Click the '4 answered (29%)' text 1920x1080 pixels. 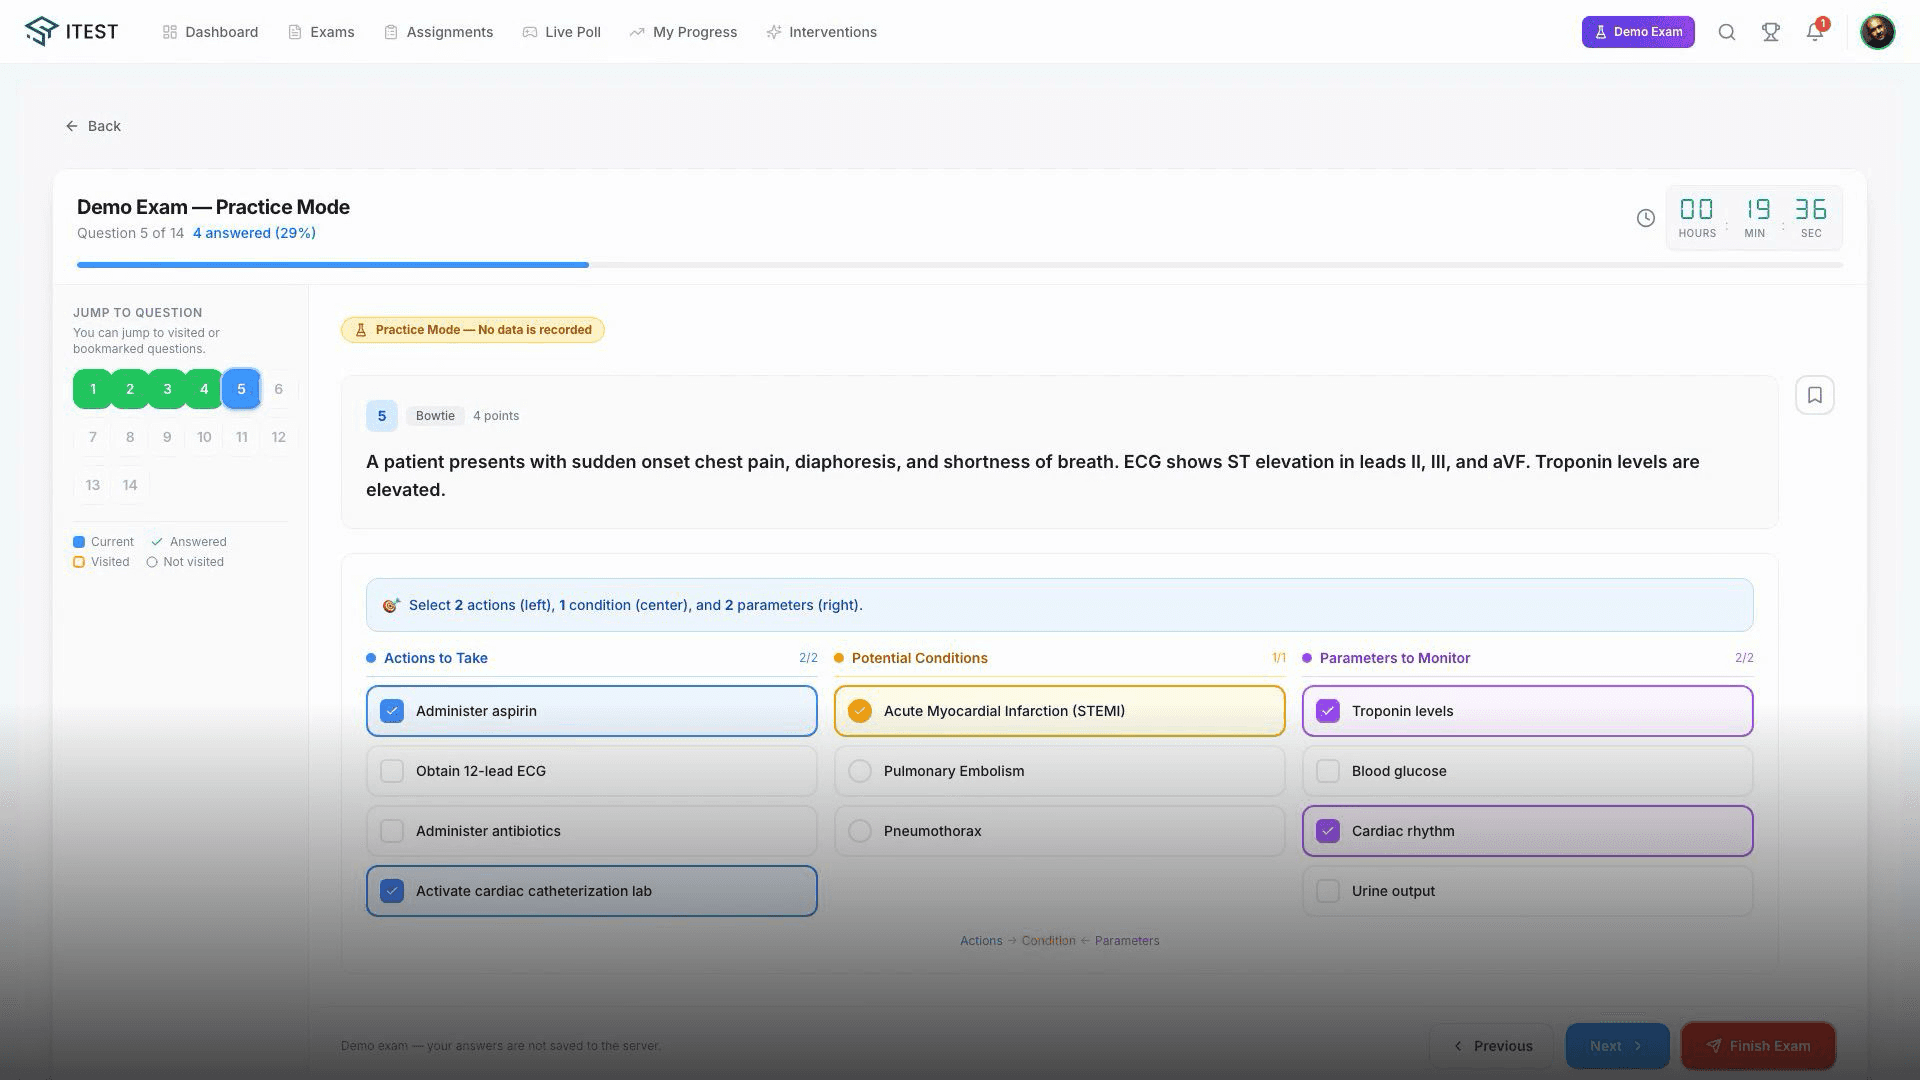pos(254,233)
